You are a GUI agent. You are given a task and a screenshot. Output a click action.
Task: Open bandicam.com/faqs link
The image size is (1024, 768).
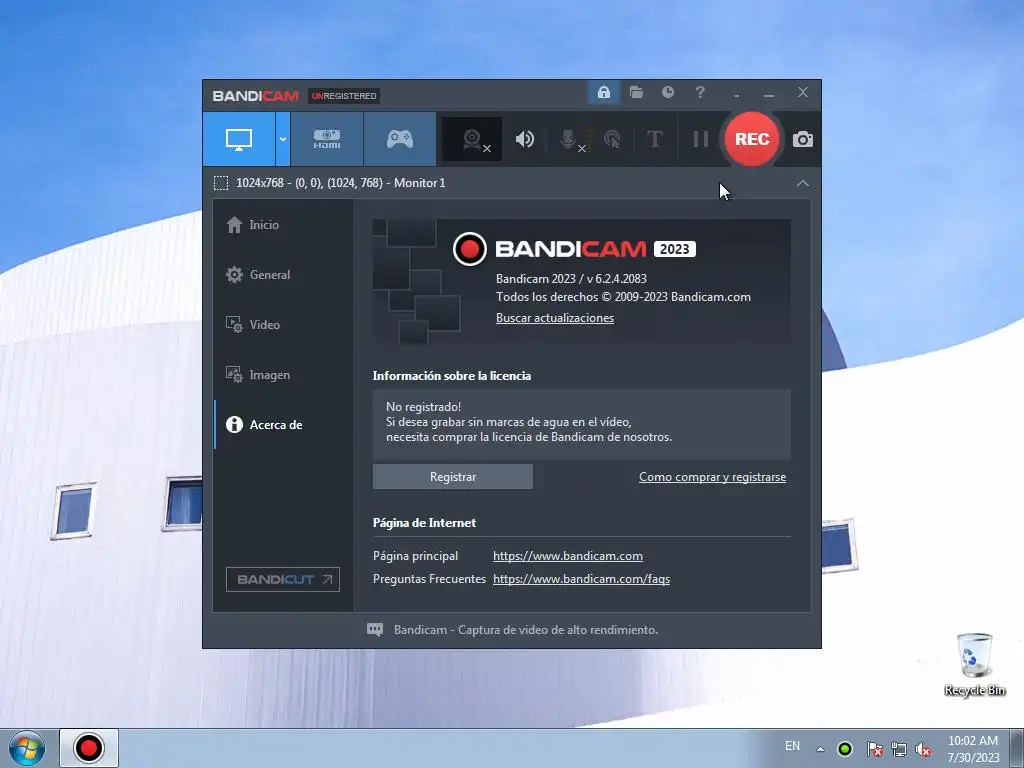point(581,579)
